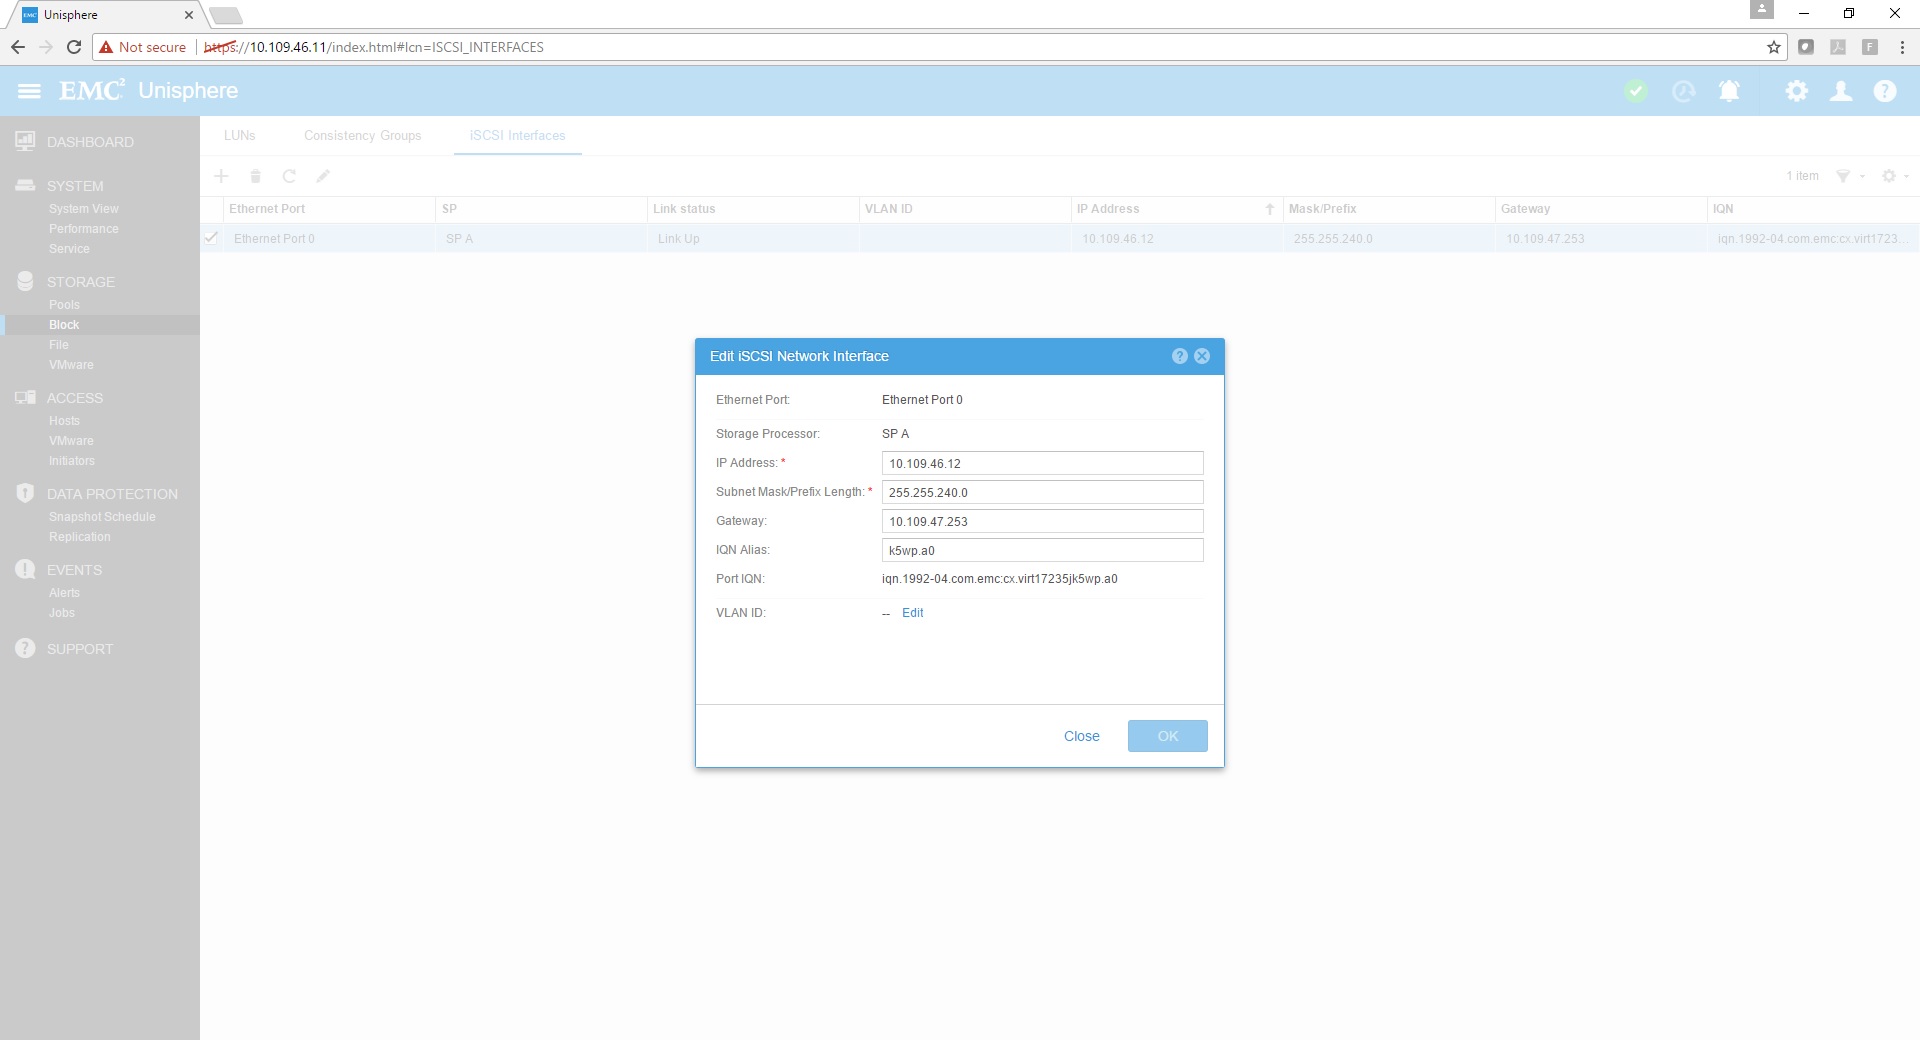The width and height of the screenshot is (1920, 1040).
Task: Open the settings gear in header
Action: 1796,91
